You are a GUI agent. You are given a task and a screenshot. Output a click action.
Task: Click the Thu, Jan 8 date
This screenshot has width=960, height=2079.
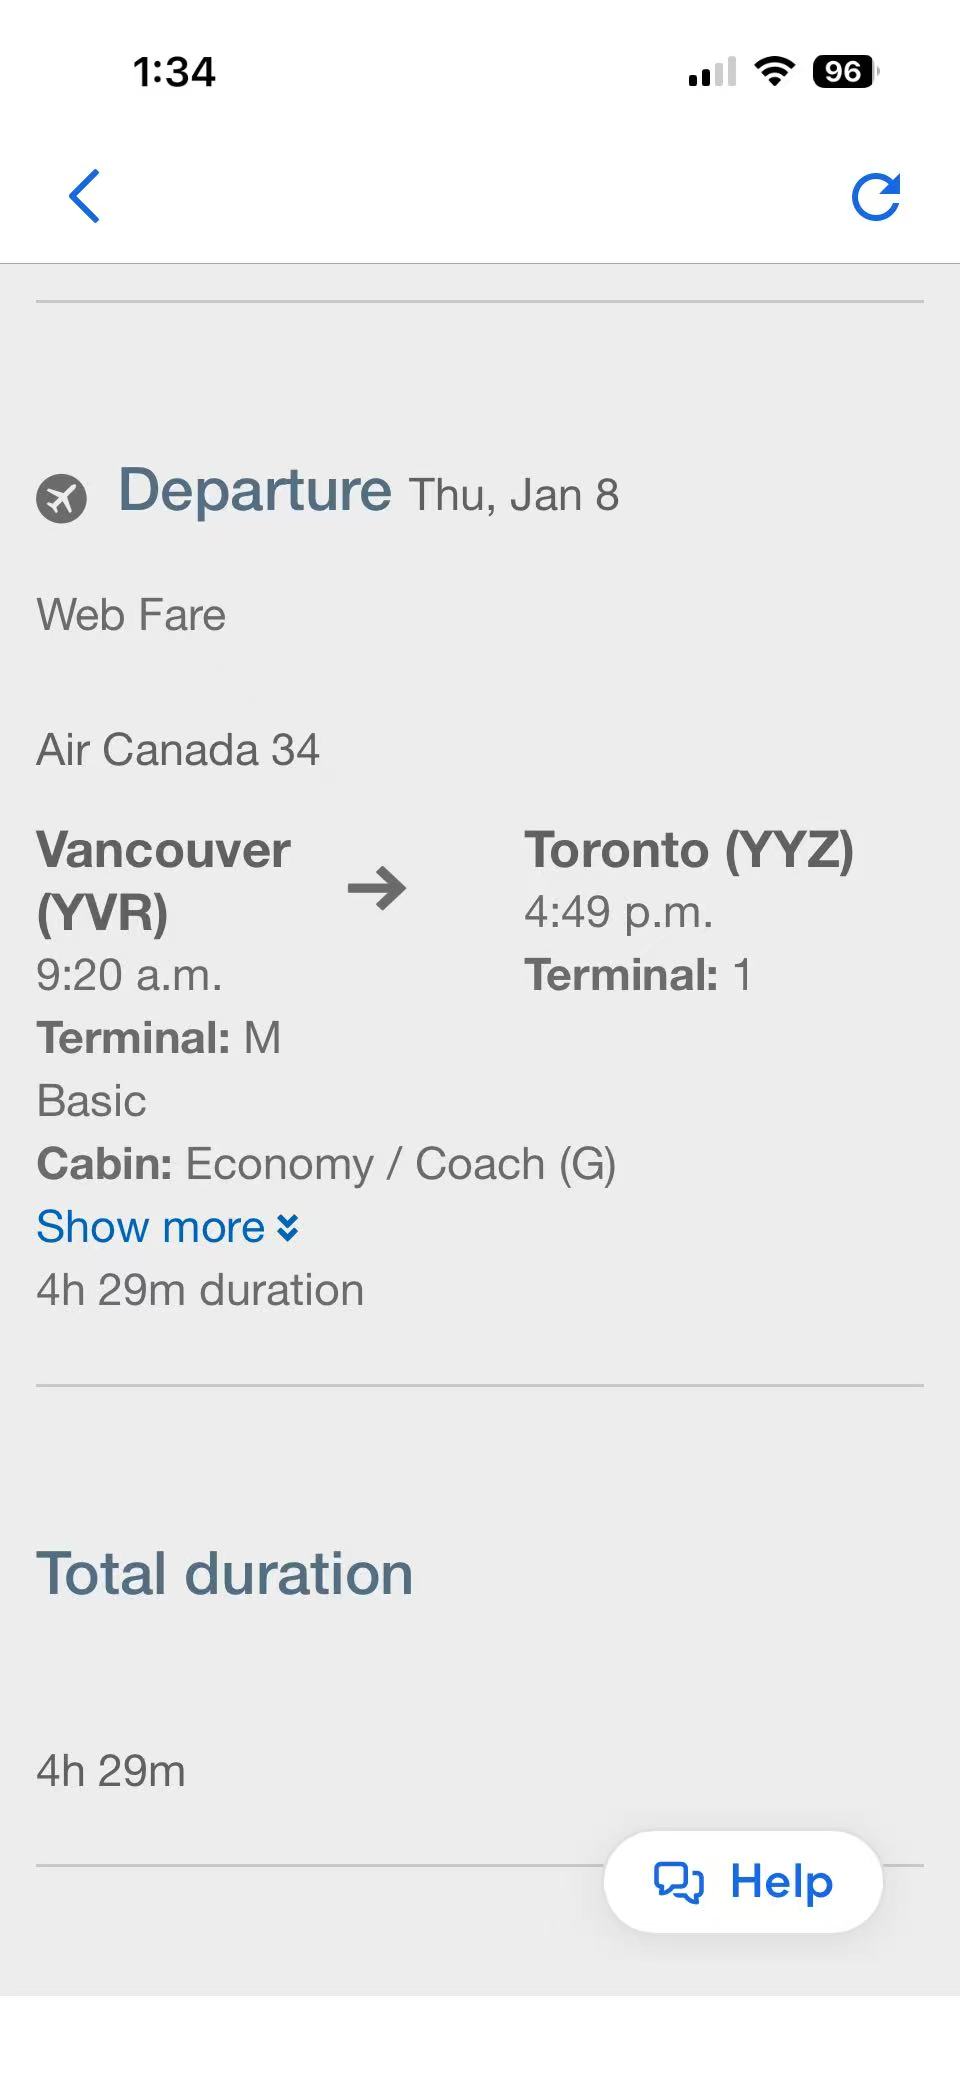514,495
